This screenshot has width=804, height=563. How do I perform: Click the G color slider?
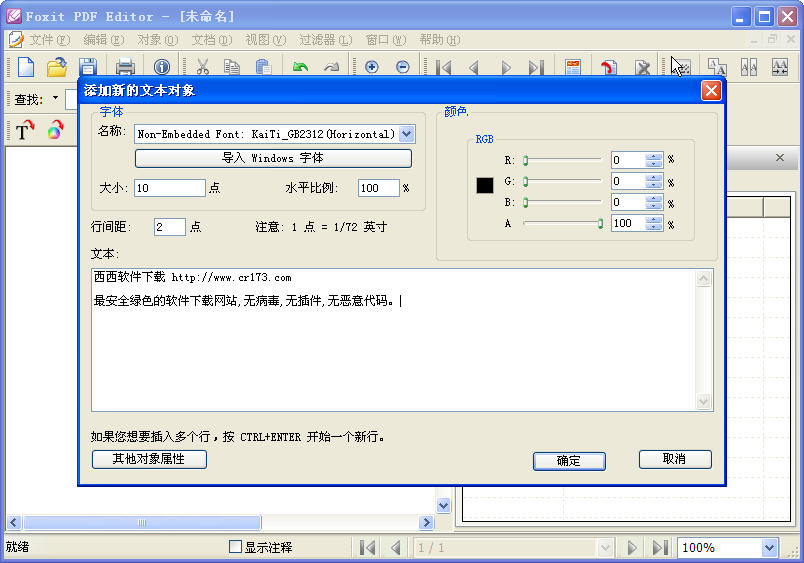point(562,182)
